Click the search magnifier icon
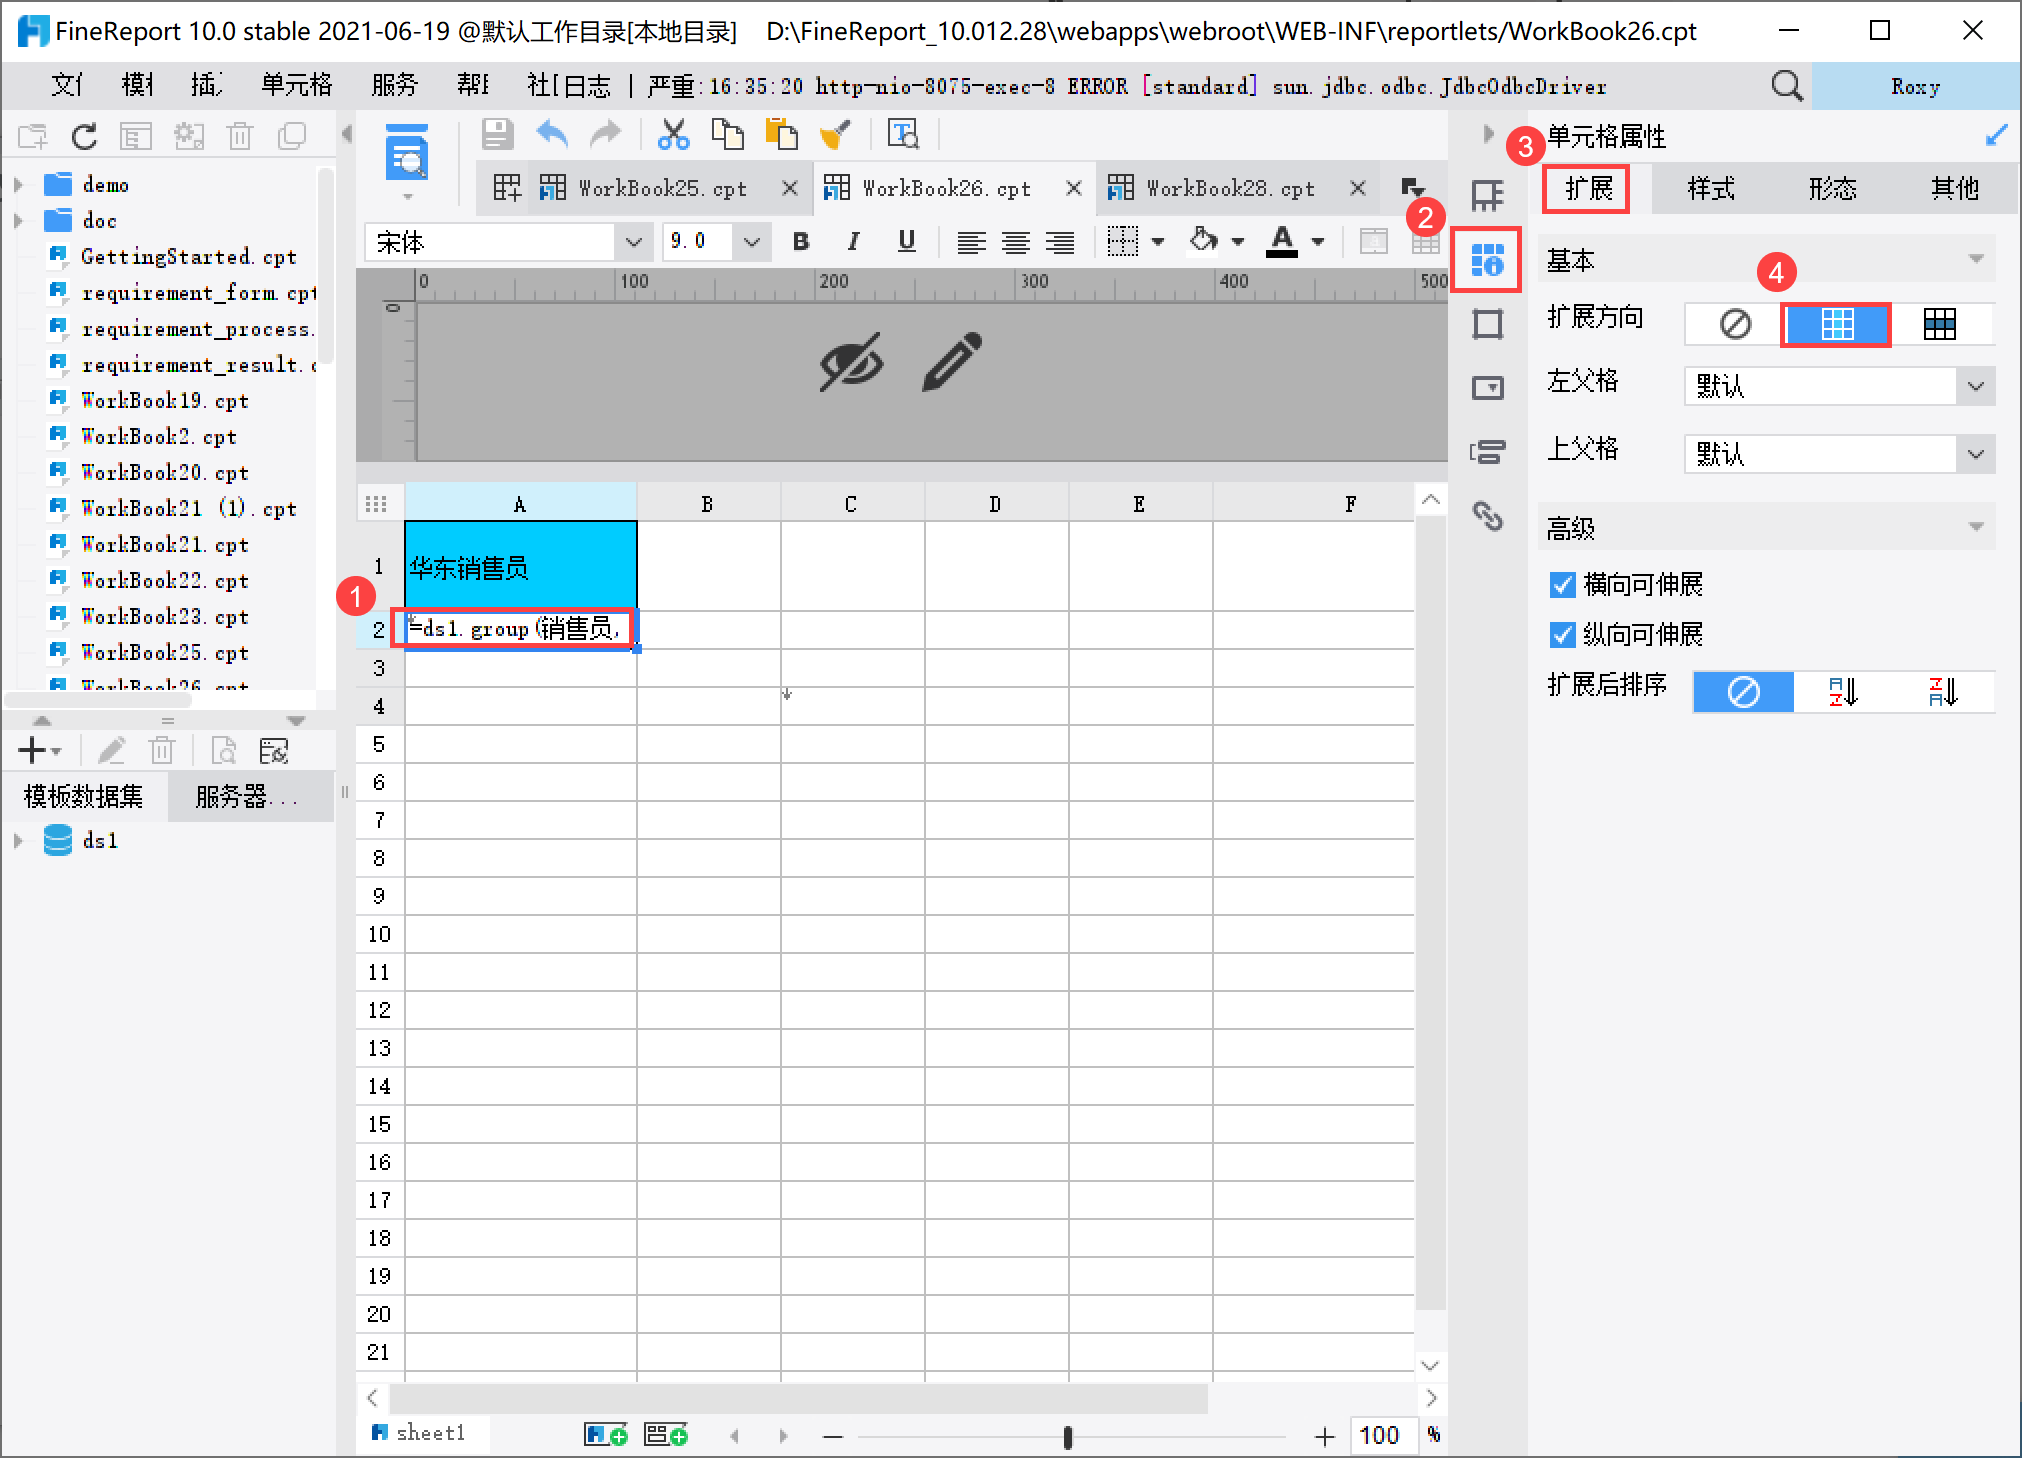2022x1458 pixels. [x=1786, y=86]
